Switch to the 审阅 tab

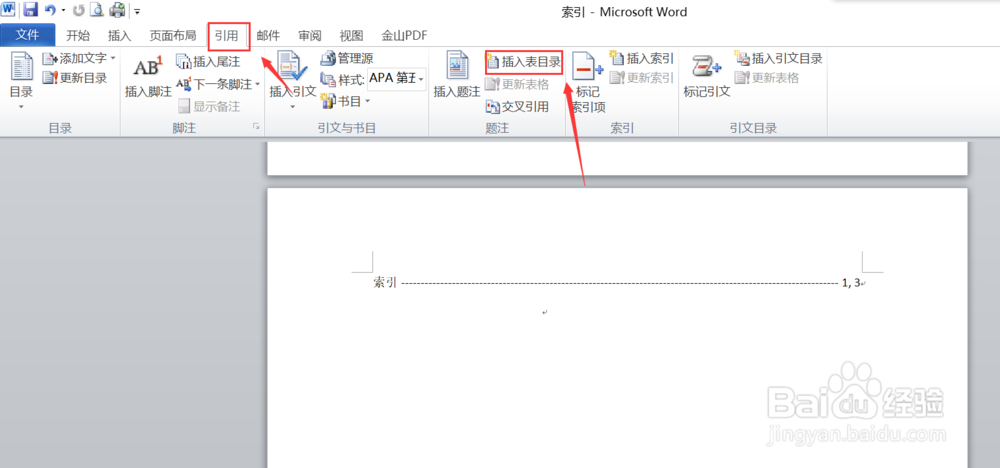pos(310,35)
